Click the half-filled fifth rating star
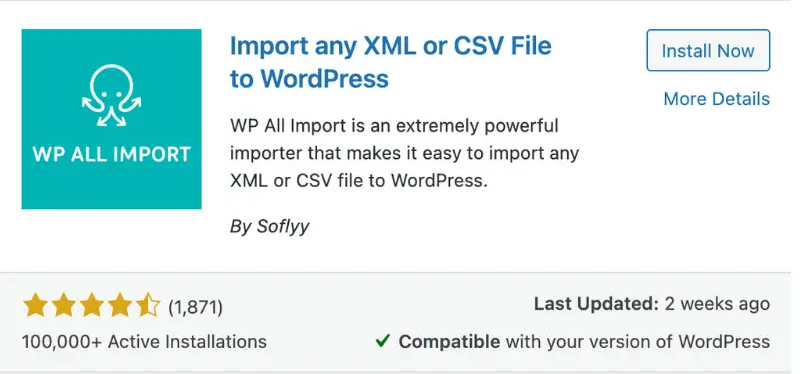This screenshot has width=800, height=374. pyautogui.click(x=148, y=306)
